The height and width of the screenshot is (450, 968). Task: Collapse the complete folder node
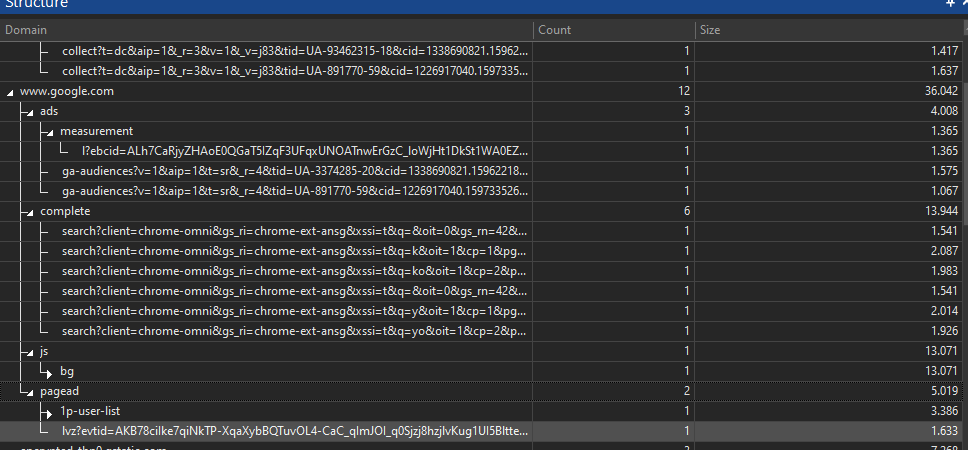coord(29,211)
